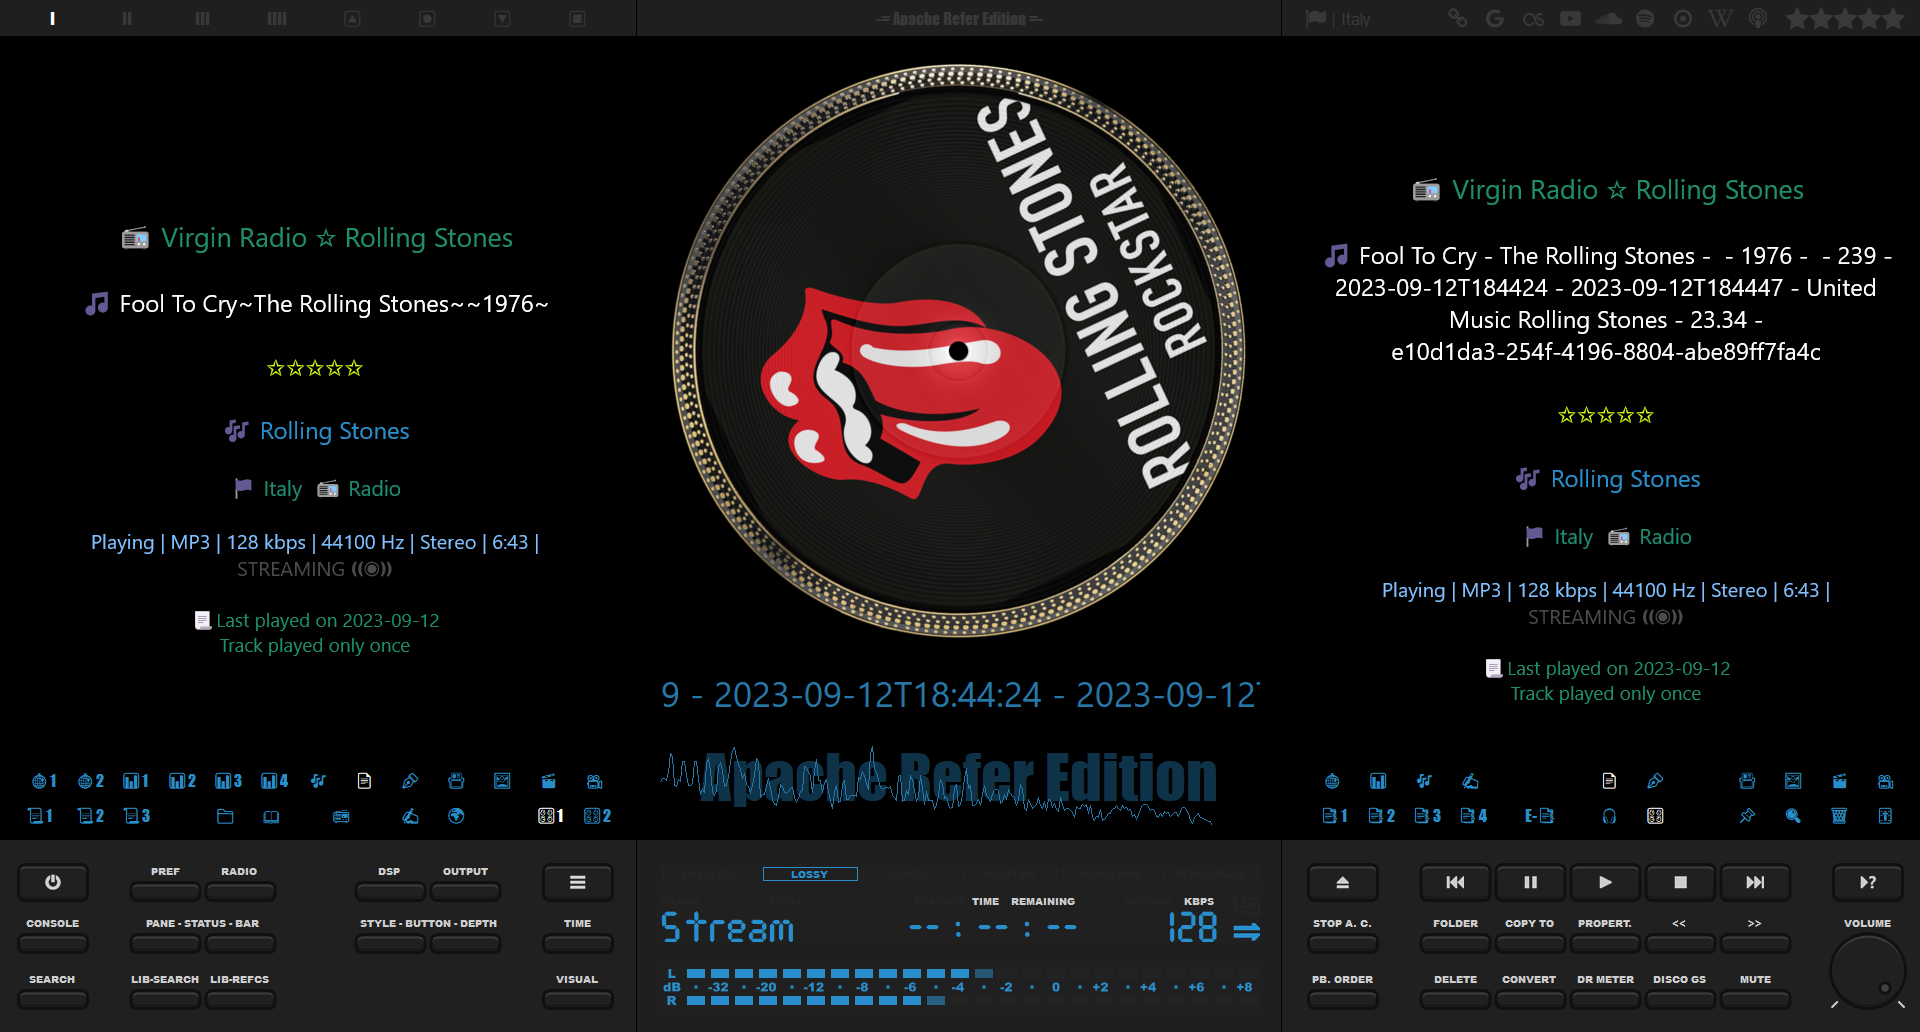1920x1032 pixels.
Task: Click the LIB-SEARCH button
Action: 166,999
